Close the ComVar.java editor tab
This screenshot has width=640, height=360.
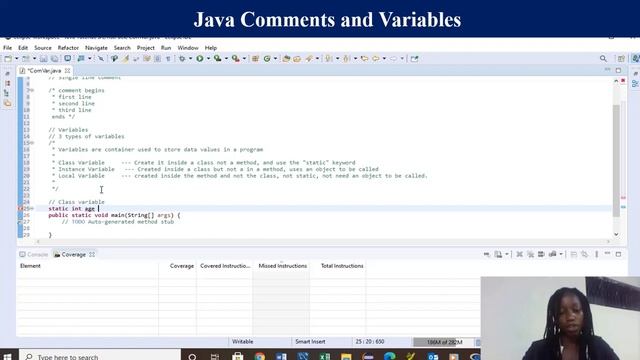[x=68, y=71]
